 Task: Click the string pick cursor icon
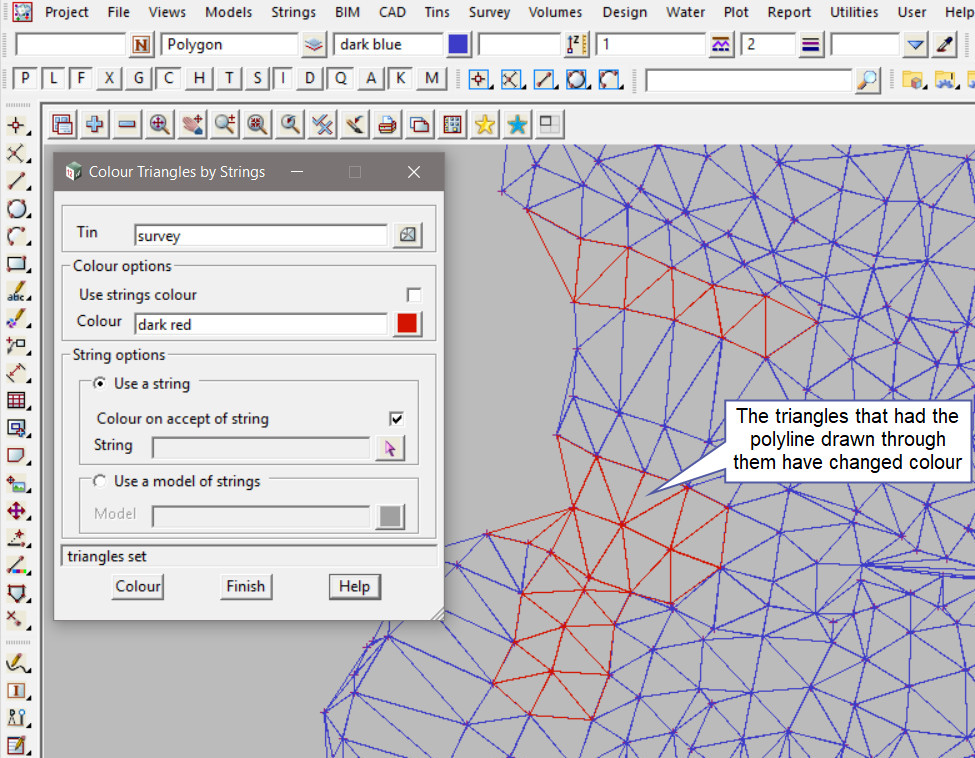(390, 447)
